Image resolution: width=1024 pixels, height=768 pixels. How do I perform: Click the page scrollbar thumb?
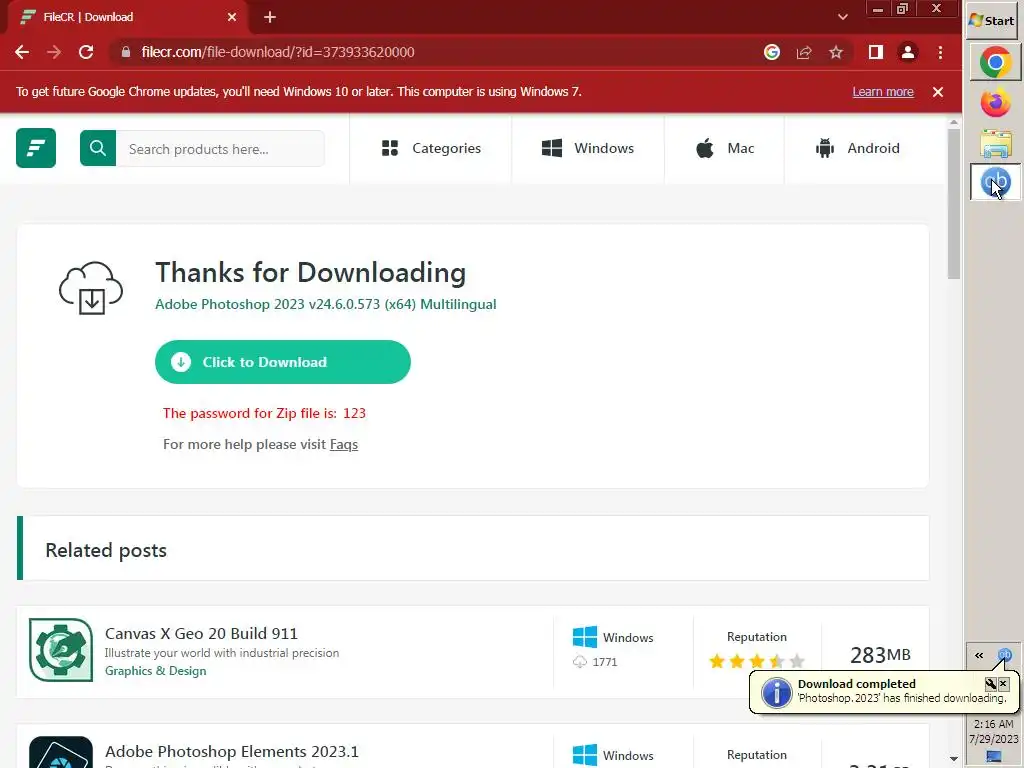point(953,204)
